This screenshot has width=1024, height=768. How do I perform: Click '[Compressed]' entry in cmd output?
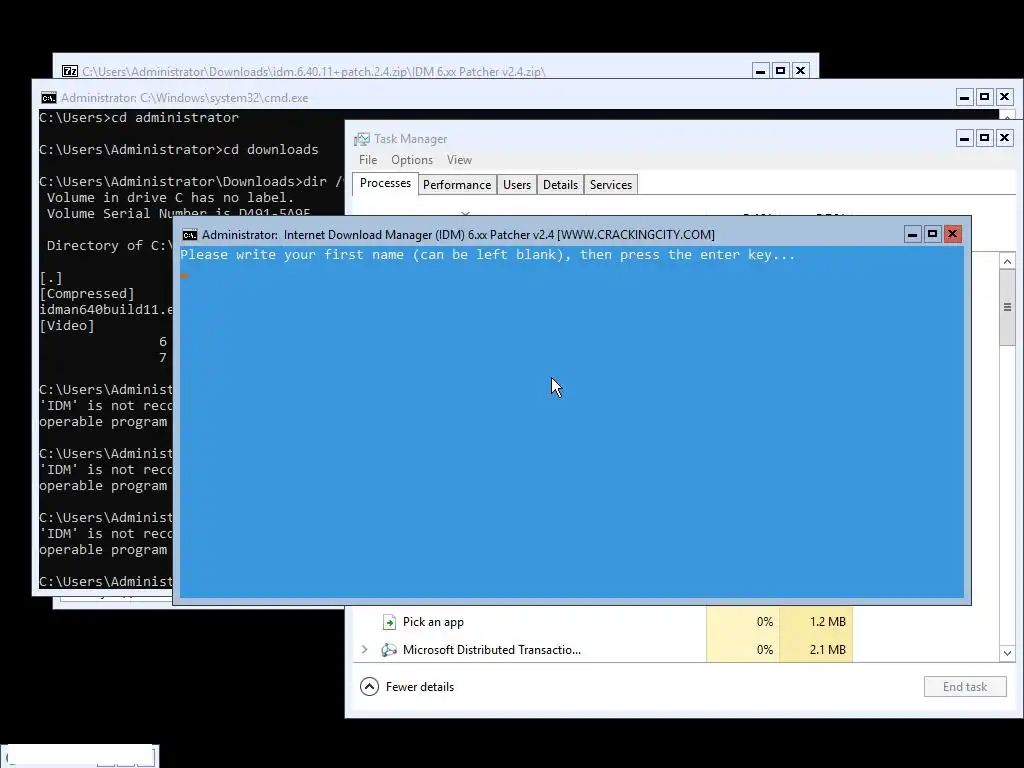(87, 294)
